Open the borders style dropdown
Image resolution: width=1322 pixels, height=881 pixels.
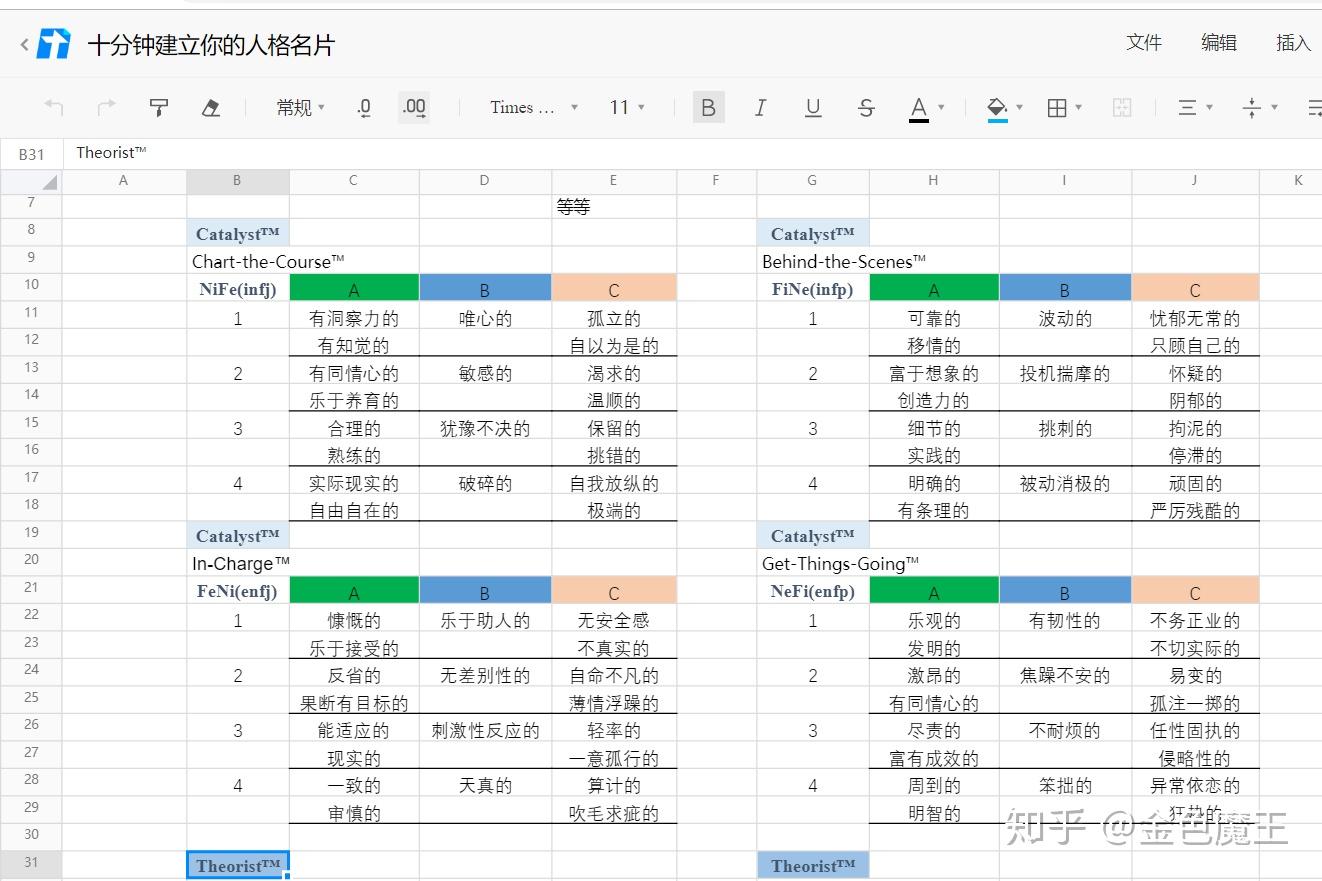click(1077, 107)
